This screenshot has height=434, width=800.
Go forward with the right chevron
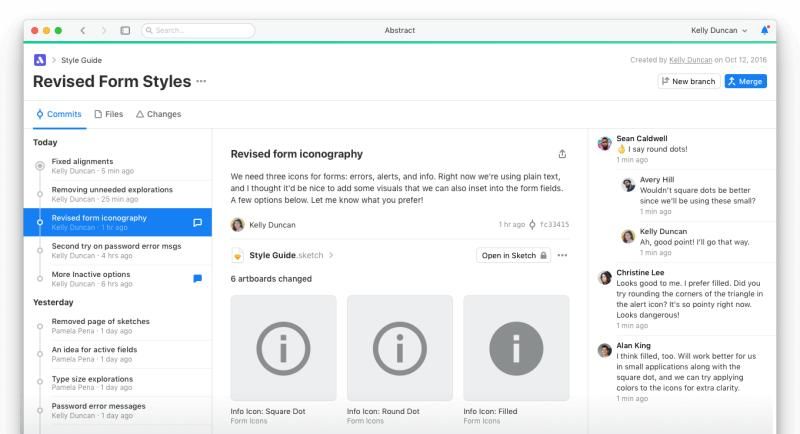104,31
